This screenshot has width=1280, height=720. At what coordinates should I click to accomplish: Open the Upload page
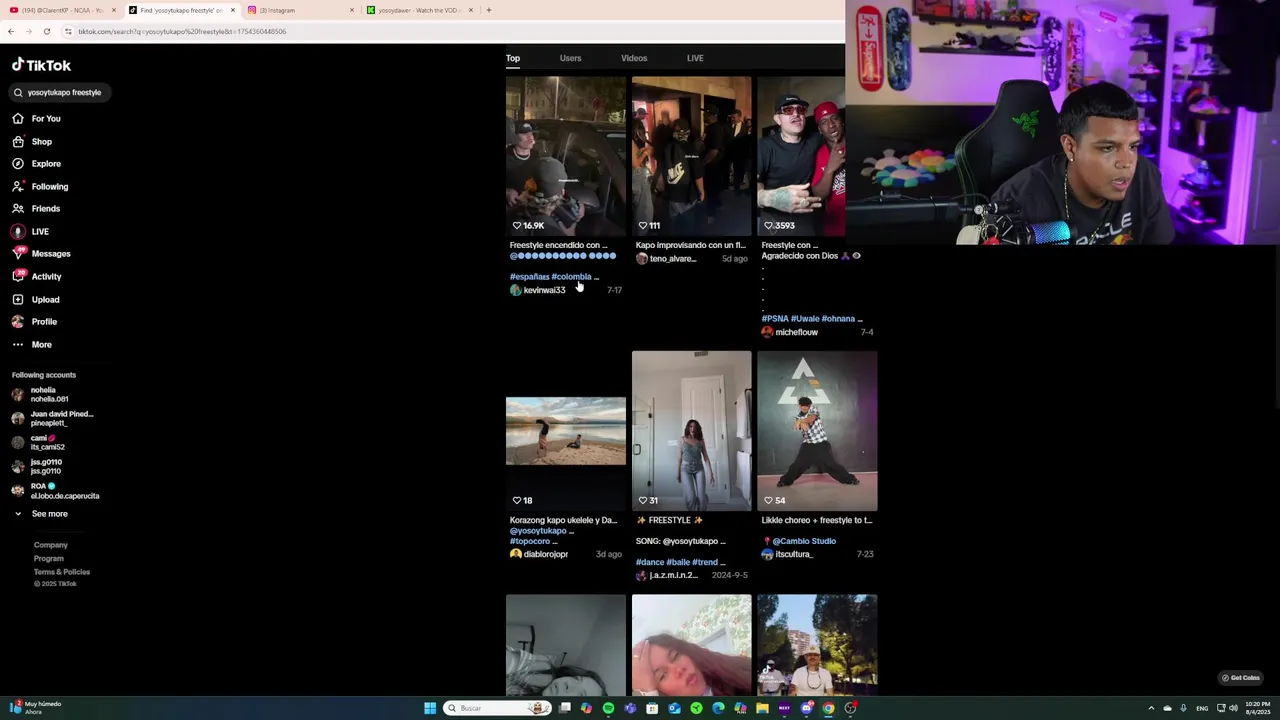[36, 299]
